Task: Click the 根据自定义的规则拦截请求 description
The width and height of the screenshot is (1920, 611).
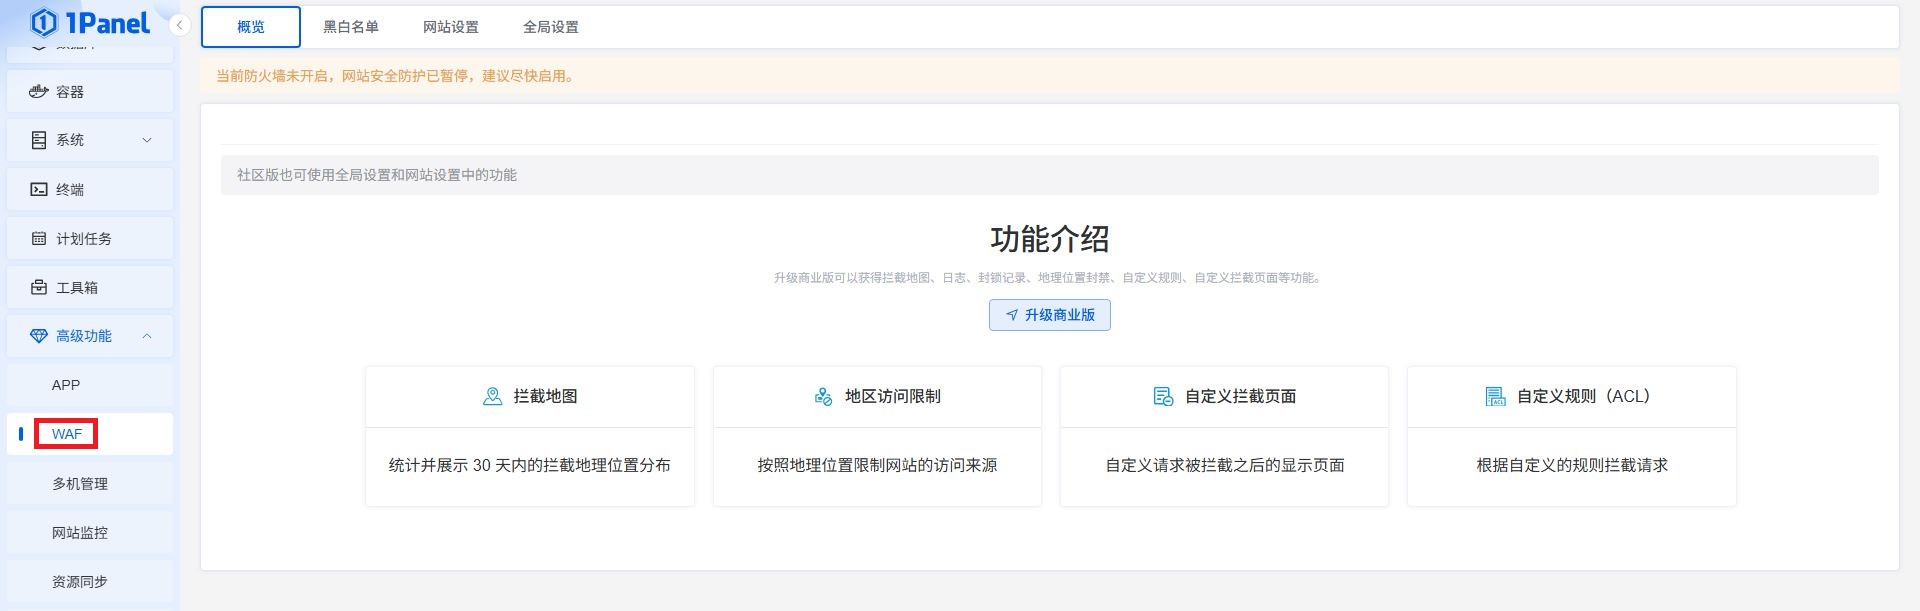Action: [1572, 465]
